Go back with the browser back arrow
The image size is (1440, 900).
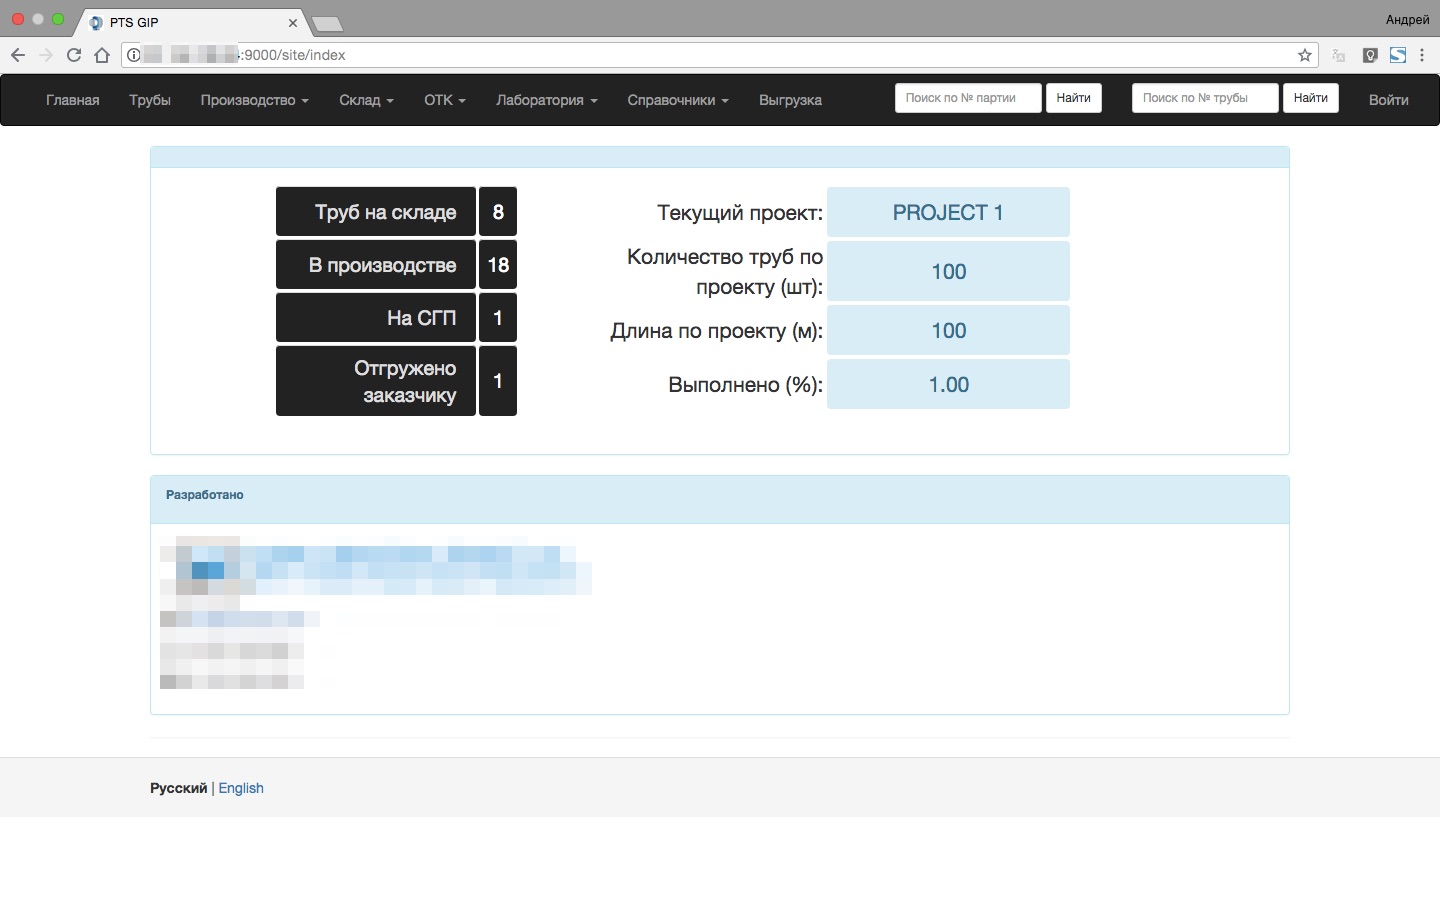point(17,55)
